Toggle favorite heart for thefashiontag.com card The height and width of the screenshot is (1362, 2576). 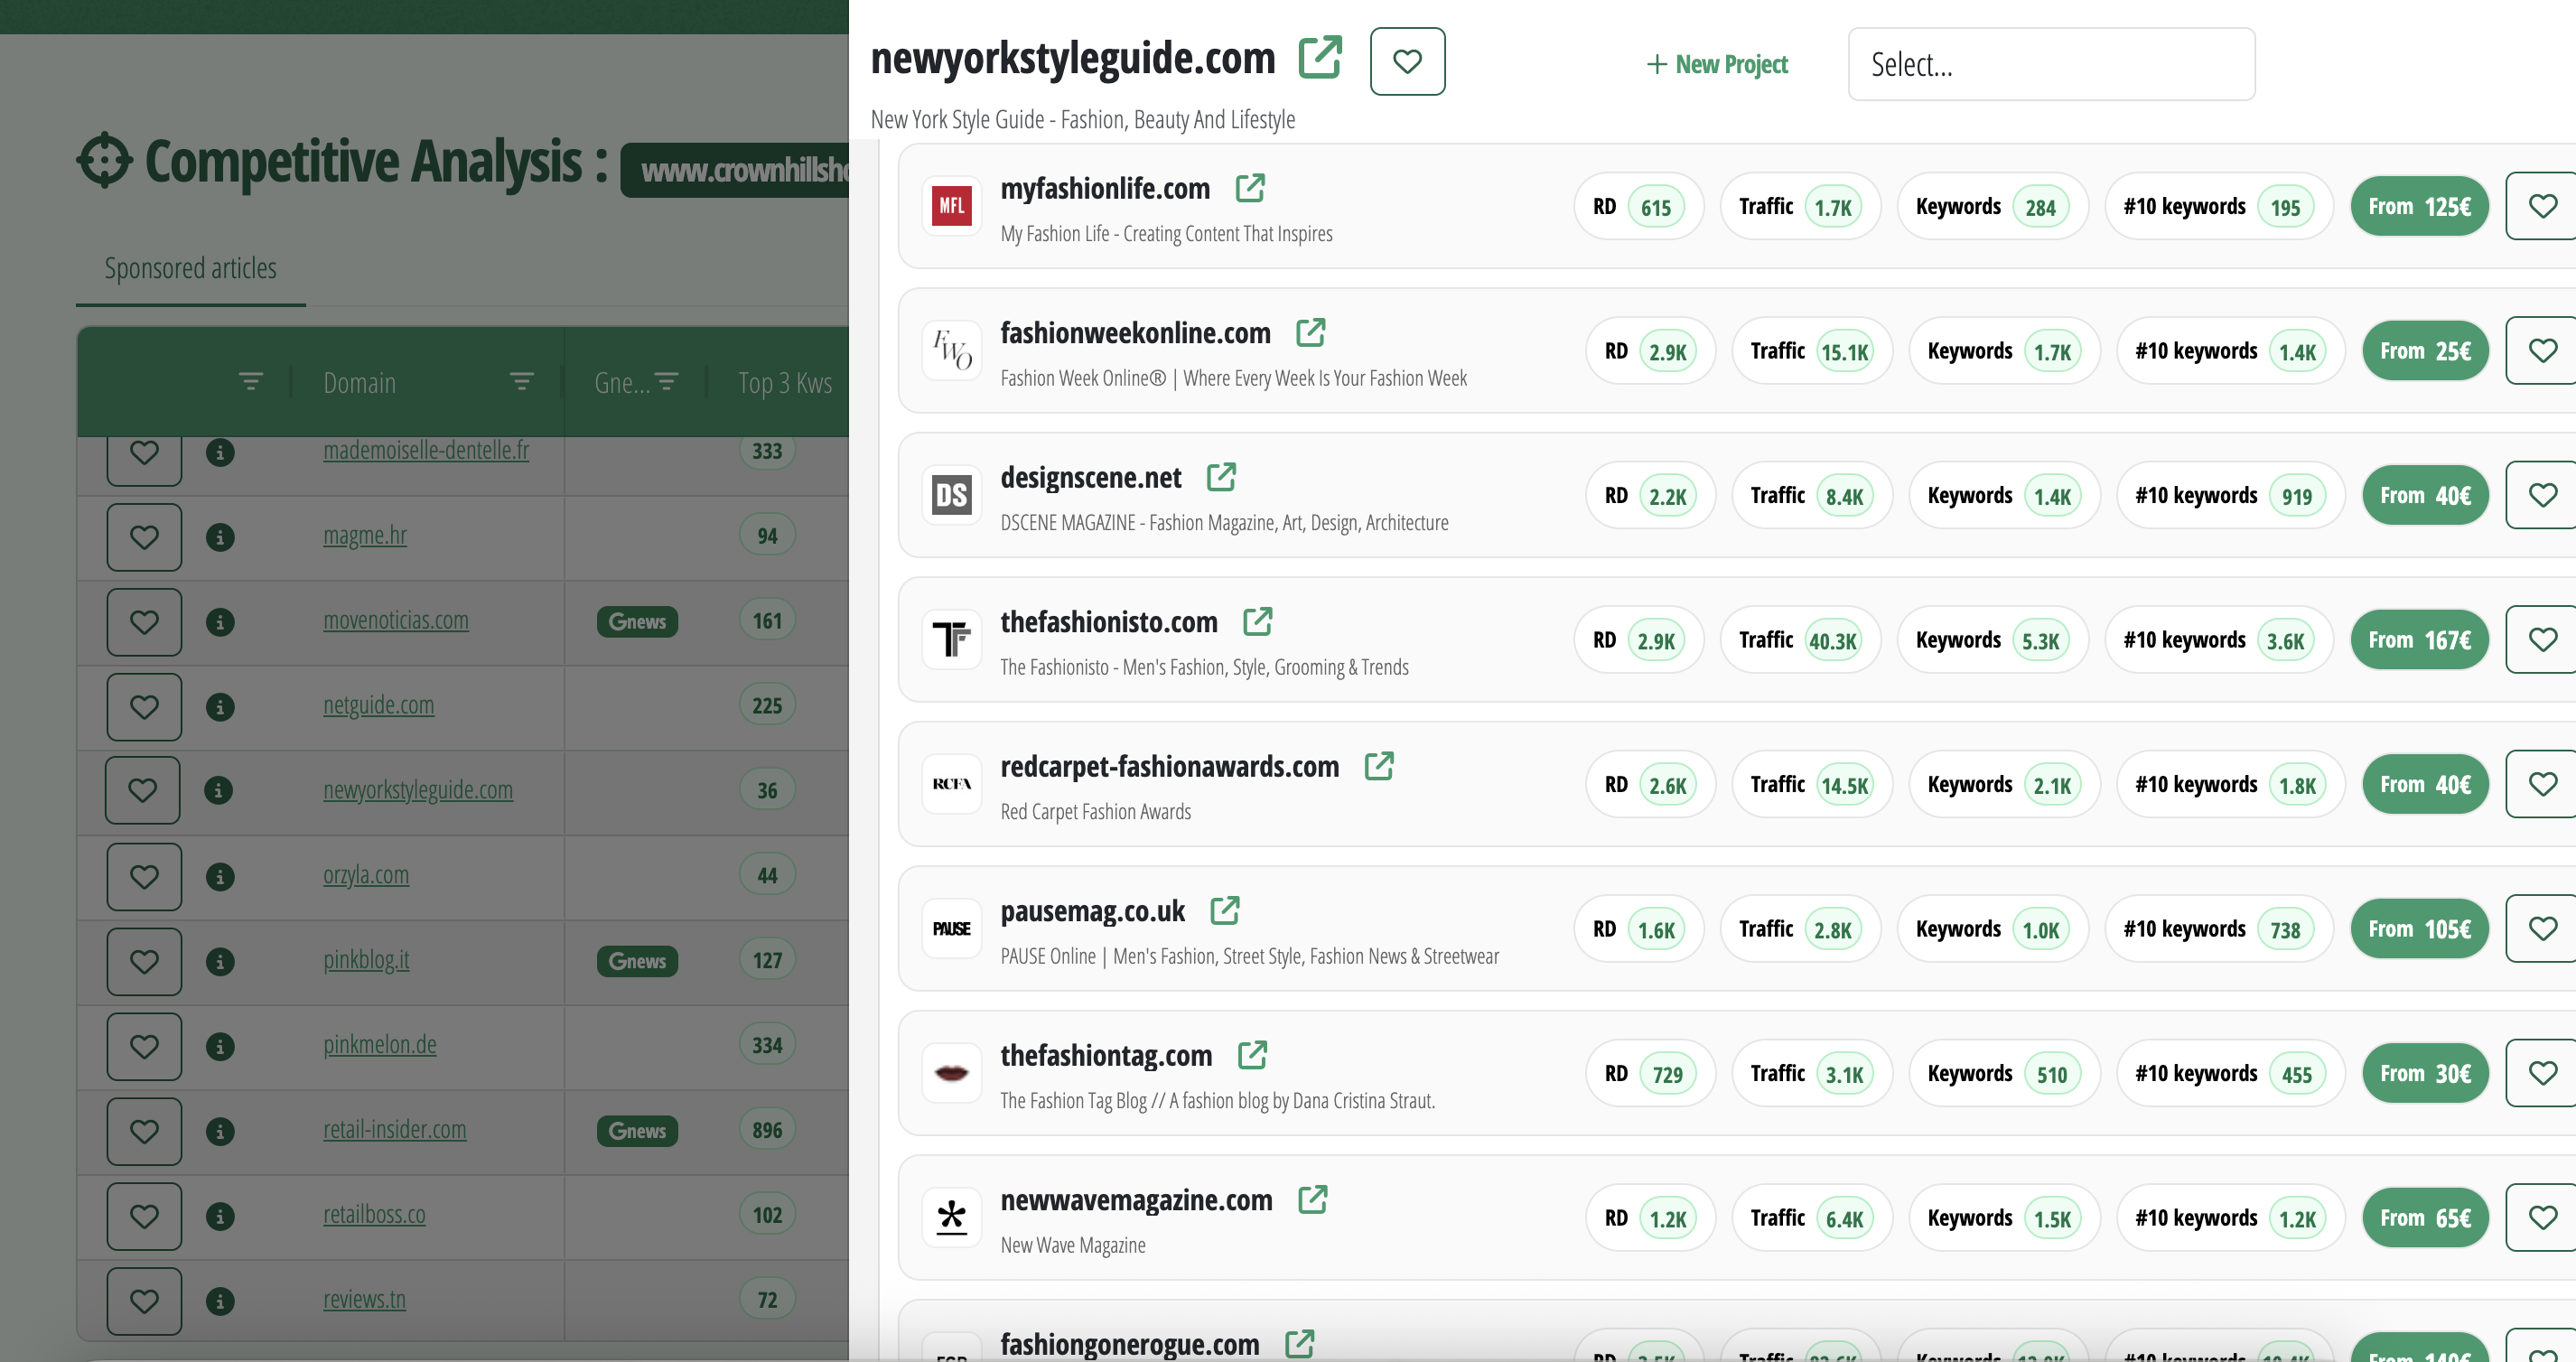point(2542,1073)
